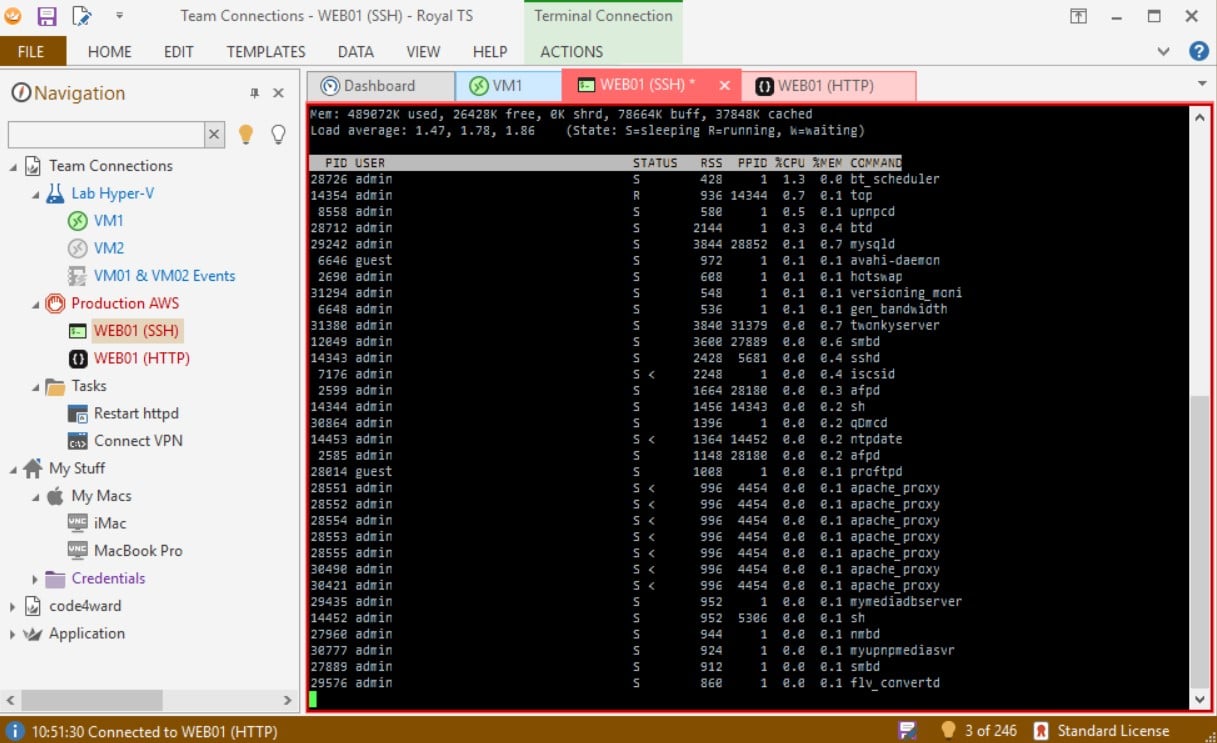Open the TEMPLATES ribbon tab
Viewport: 1217px width, 743px height.
pos(266,51)
